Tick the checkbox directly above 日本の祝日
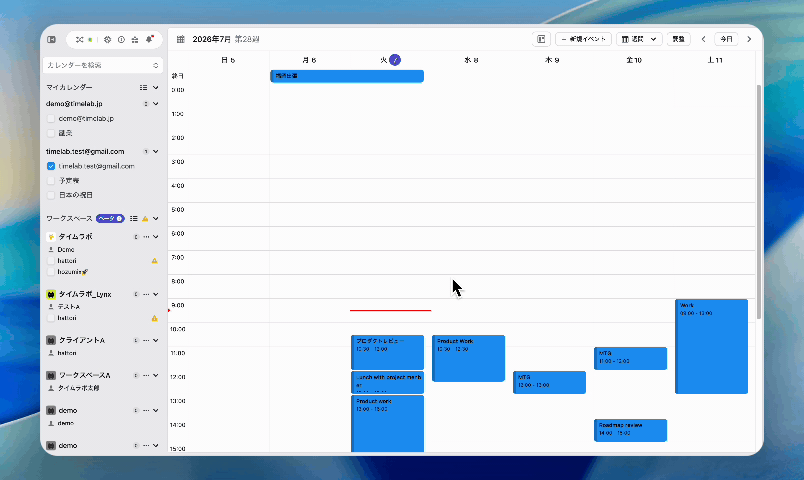The width and height of the screenshot is (804, 480). 51,181
